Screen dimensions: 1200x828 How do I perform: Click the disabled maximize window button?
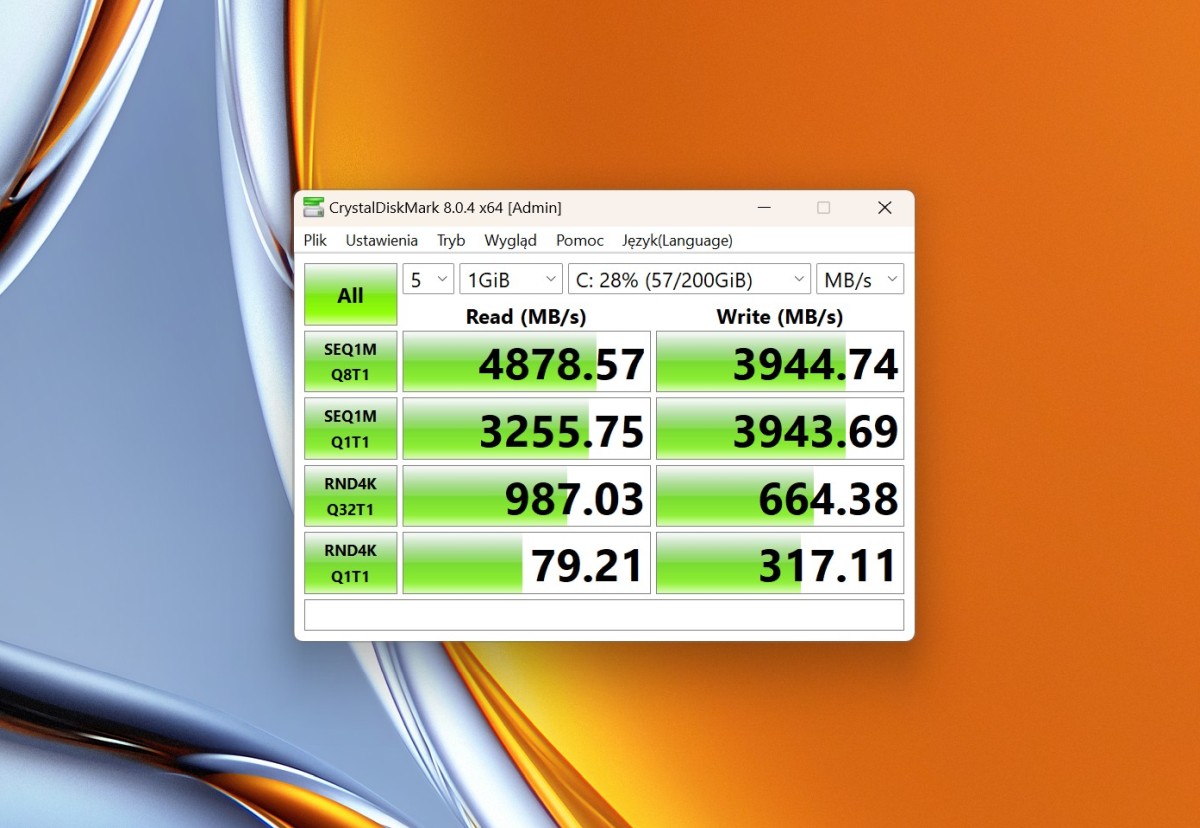823,208
